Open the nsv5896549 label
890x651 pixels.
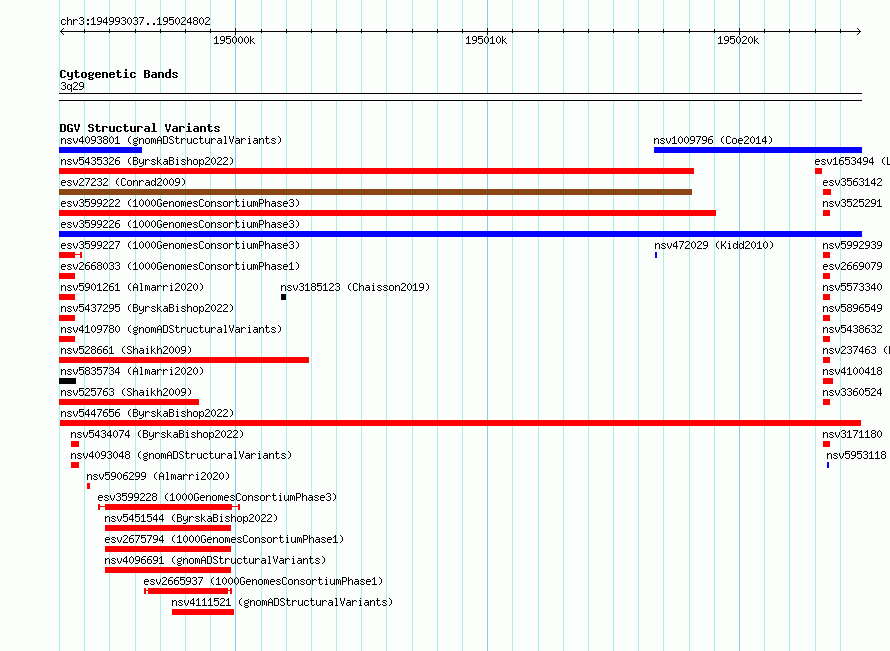(852, 308)
